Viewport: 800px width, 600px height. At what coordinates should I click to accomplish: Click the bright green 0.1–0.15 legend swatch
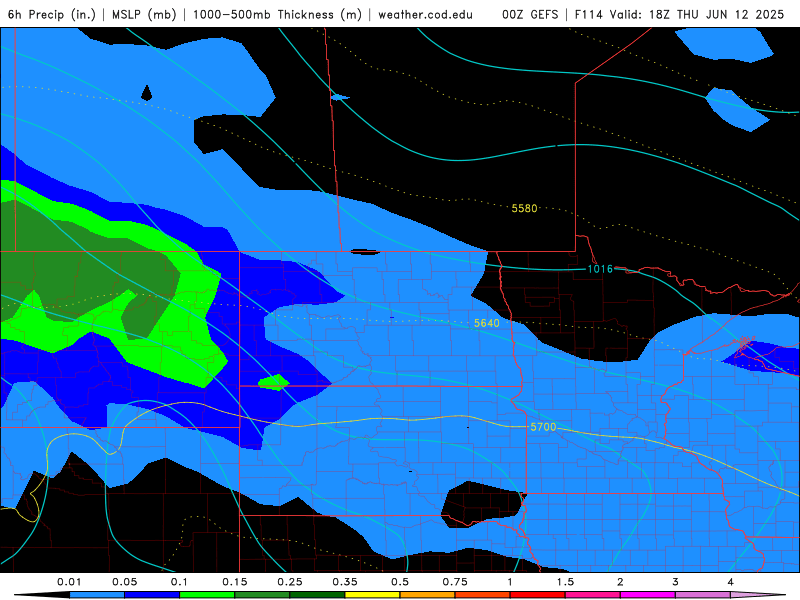[207, 595]
